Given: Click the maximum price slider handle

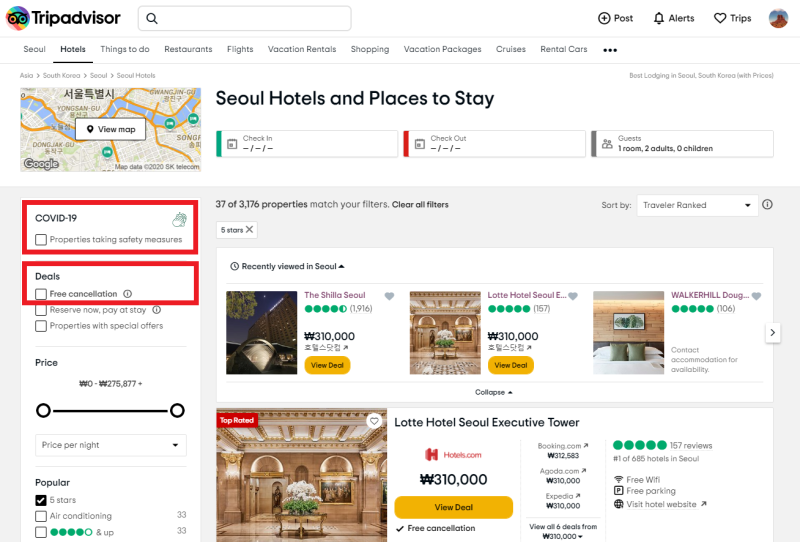Looking at the screenshot, I should [x=177, y=410].
